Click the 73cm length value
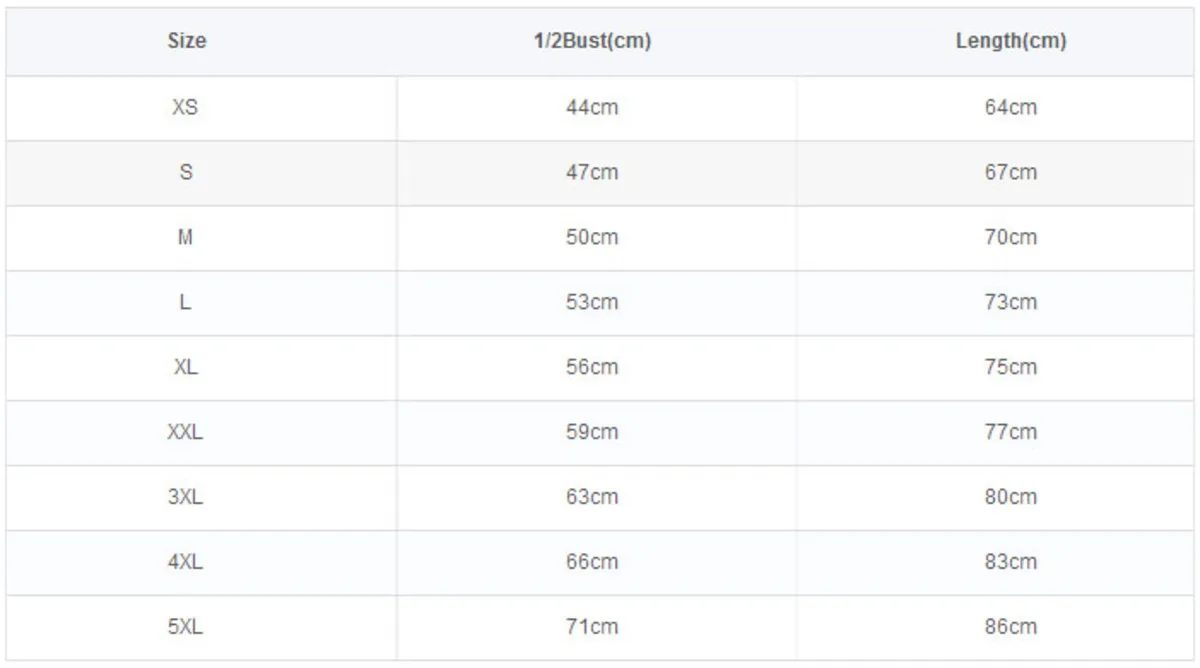This screenshot has height=668, width=1200. [x=1010, y=303]
